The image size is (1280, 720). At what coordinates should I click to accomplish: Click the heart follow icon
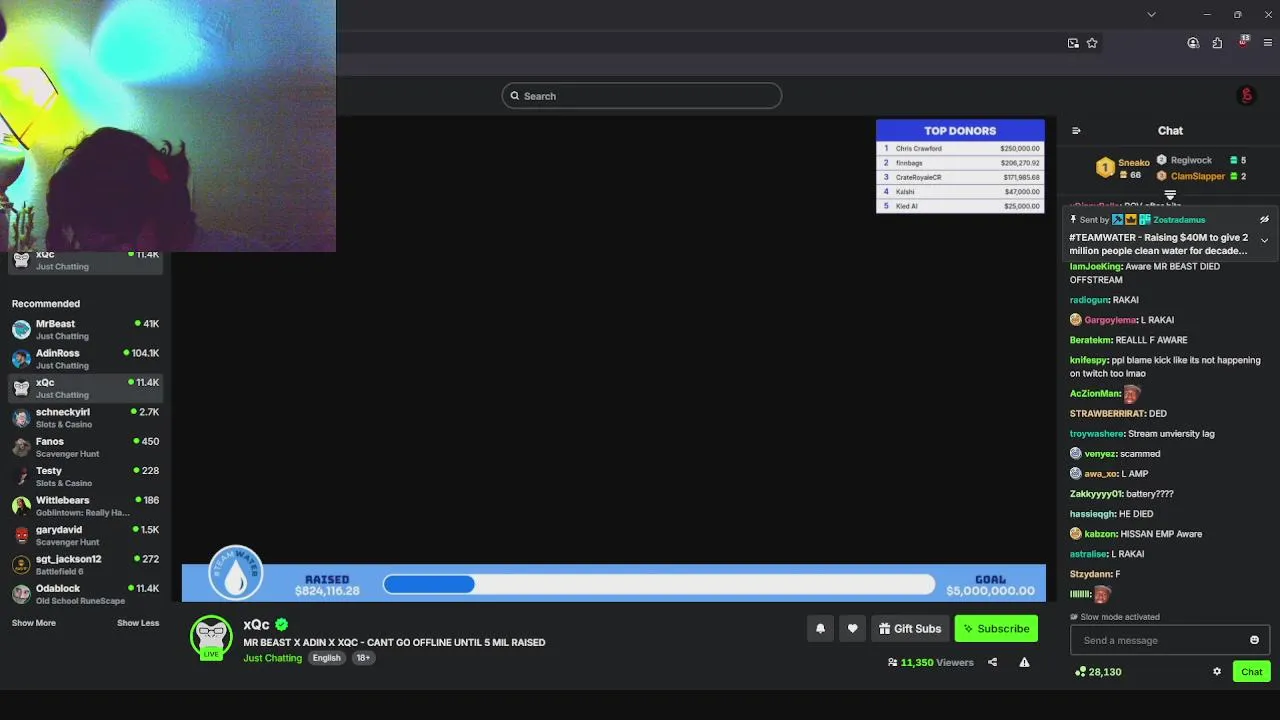(x=852, y=628)
